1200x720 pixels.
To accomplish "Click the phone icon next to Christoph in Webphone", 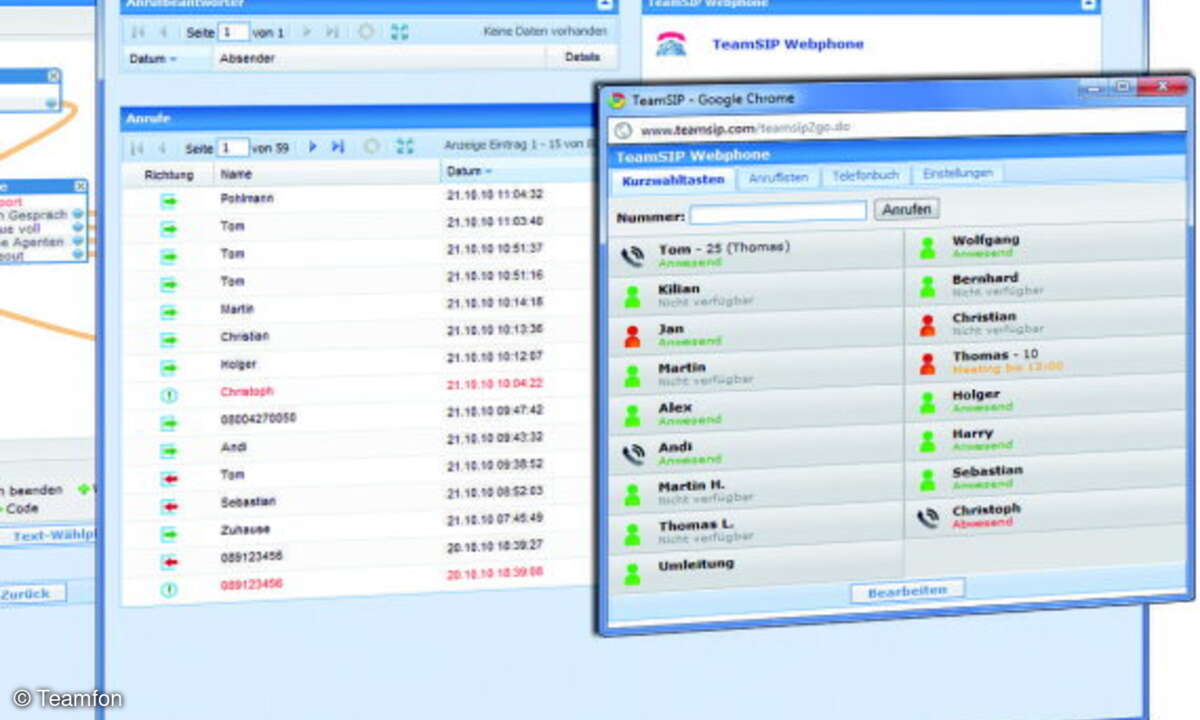I will [x=928, y=517].
